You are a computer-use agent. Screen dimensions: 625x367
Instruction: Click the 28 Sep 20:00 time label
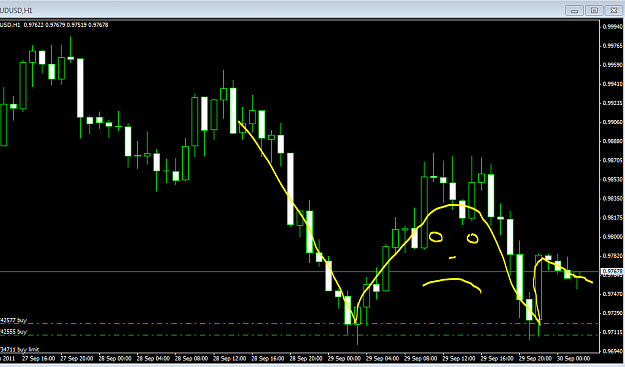pos(306,358)
